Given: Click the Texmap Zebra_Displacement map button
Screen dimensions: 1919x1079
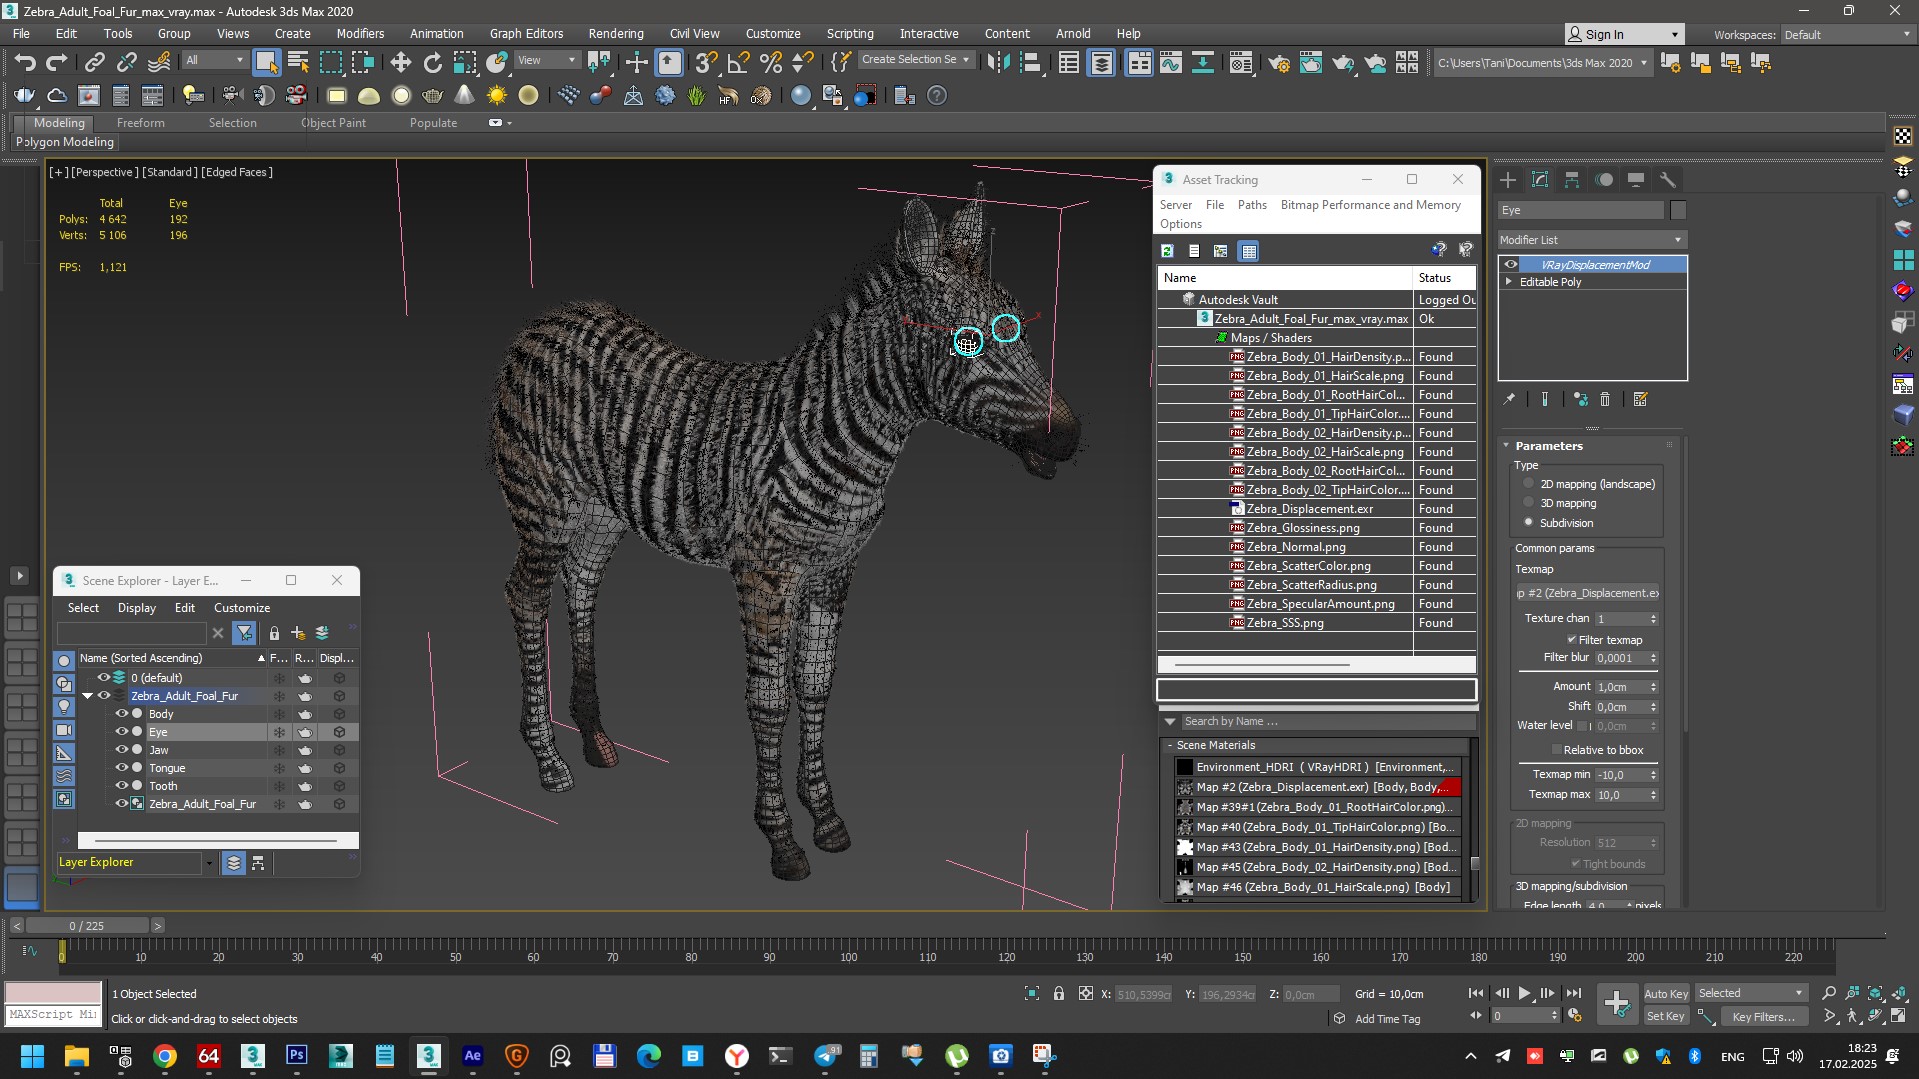Looking at the screenshot, I should (x=1588, y=593).
